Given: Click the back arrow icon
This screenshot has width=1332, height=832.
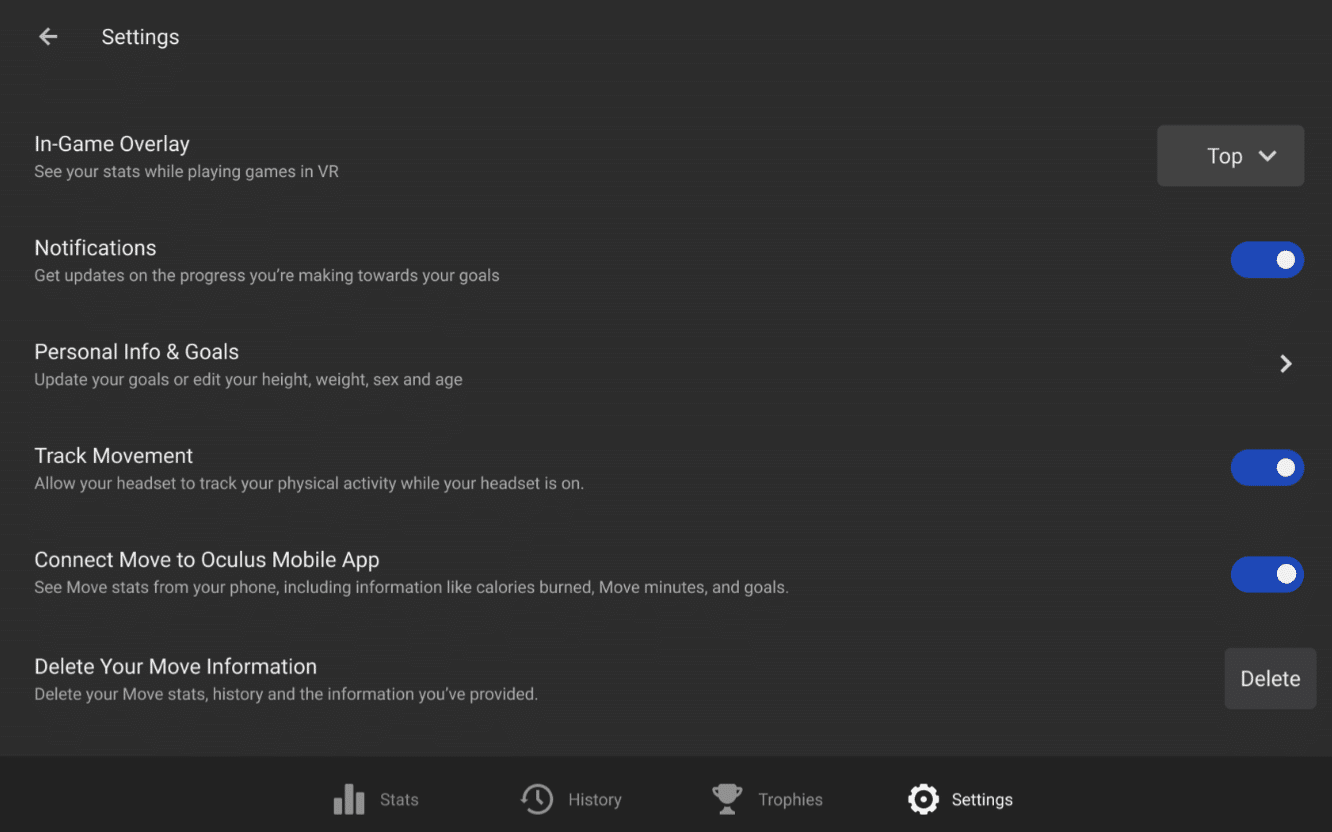Looking at the screenshot, I should 48,37.
